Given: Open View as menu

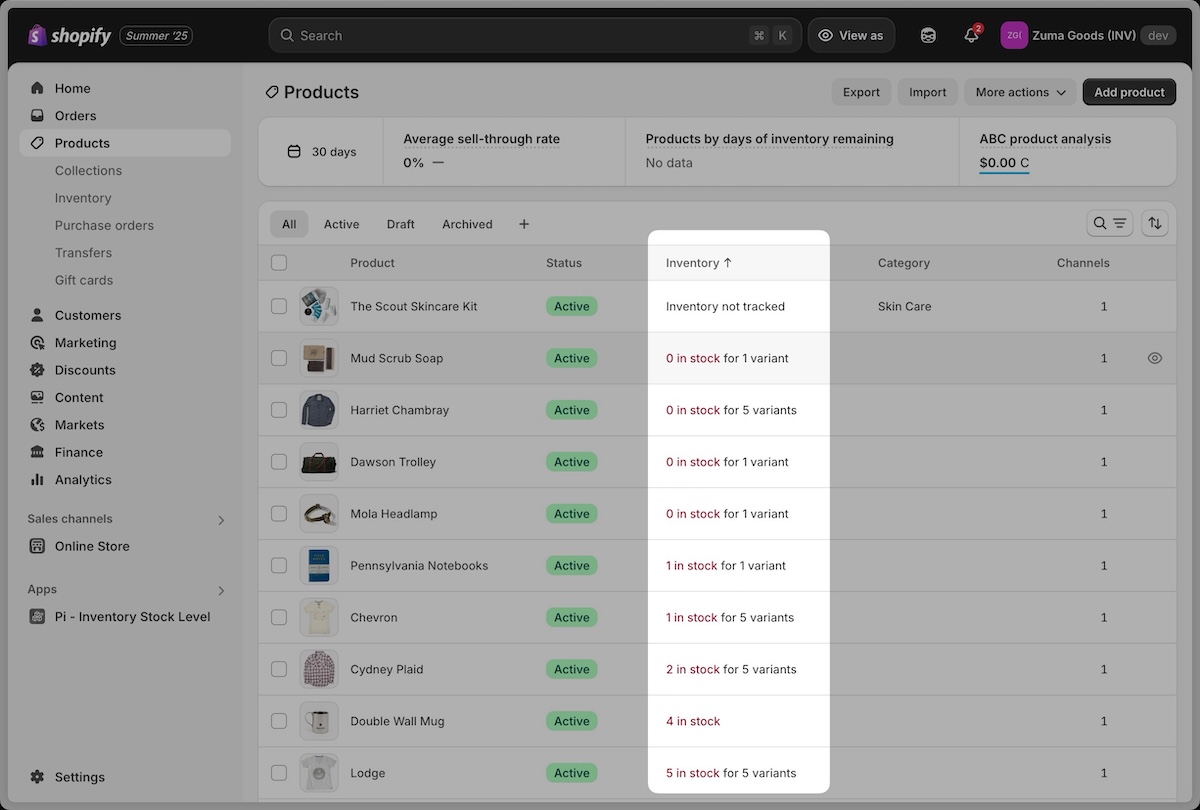Looking at the screenshot, I should (851, 35).
